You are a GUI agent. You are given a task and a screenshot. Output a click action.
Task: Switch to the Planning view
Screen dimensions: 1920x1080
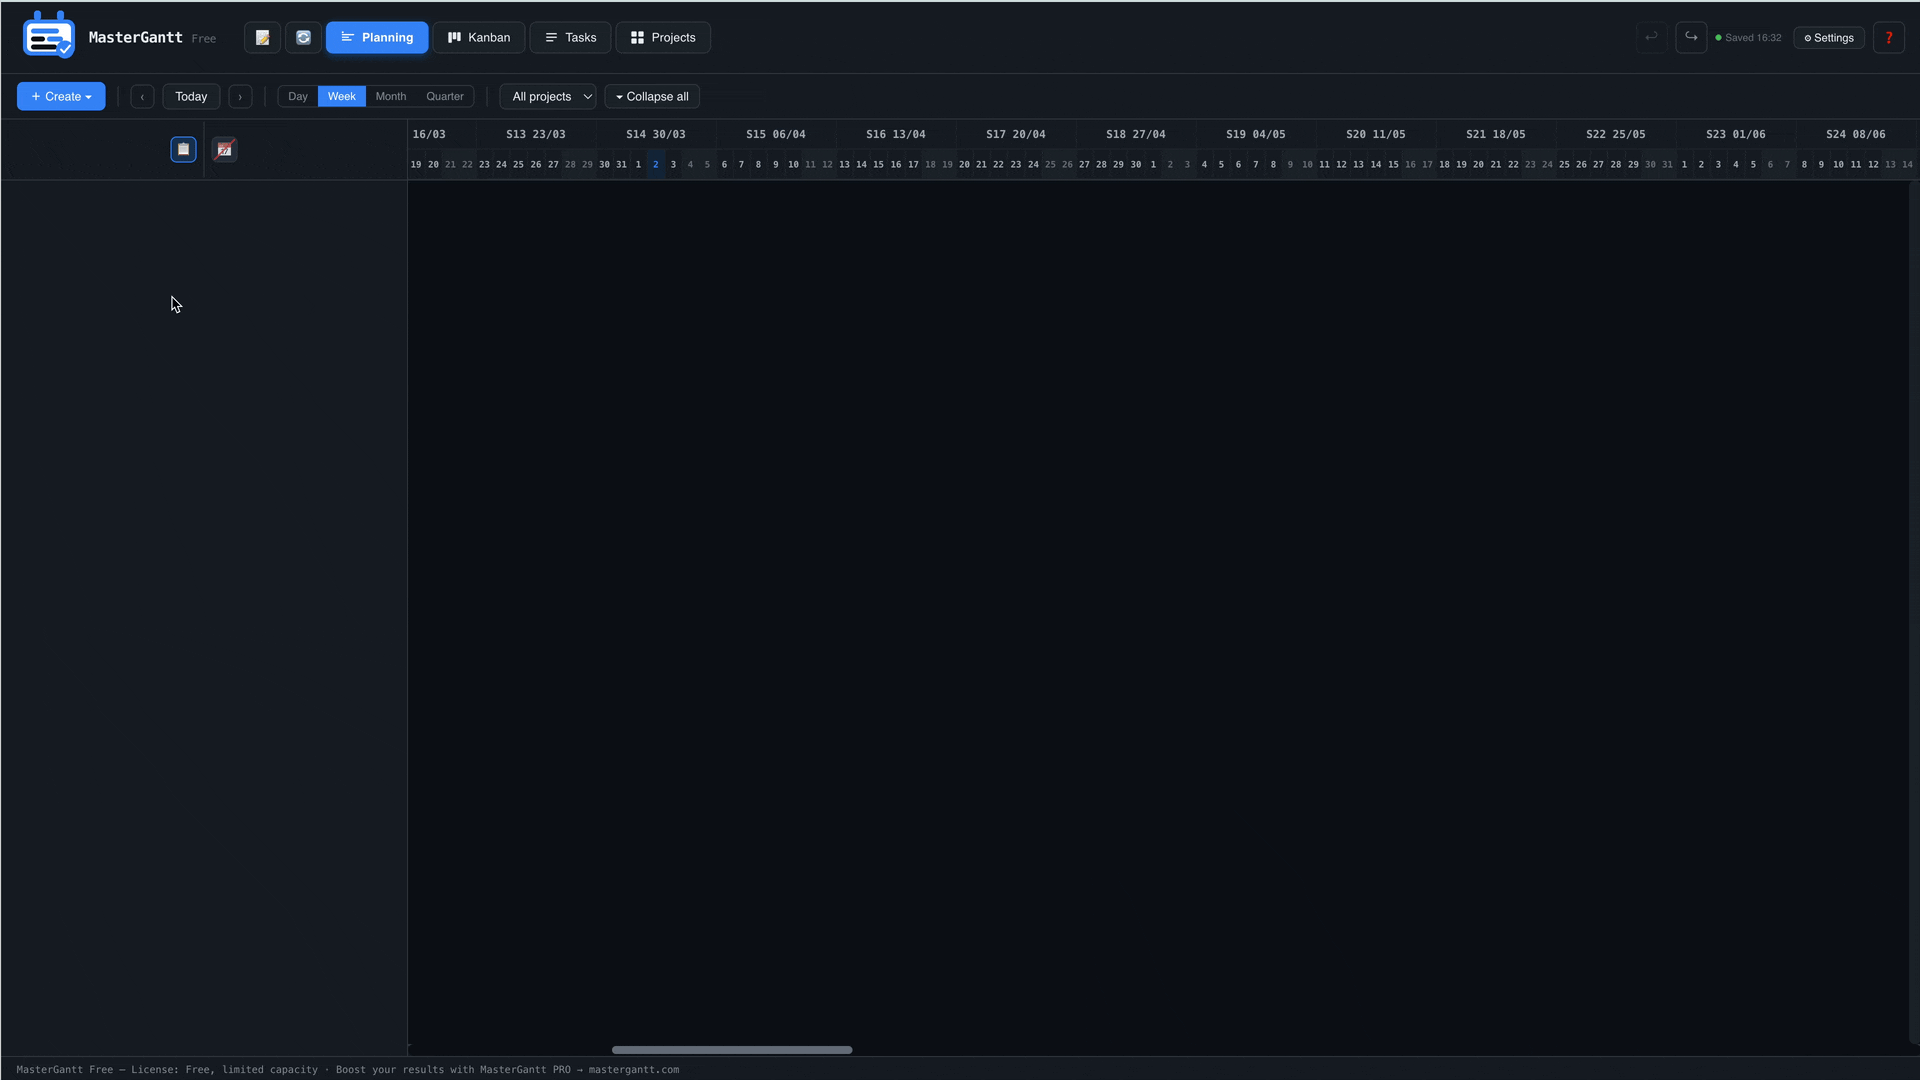click(x=377, y=37)
